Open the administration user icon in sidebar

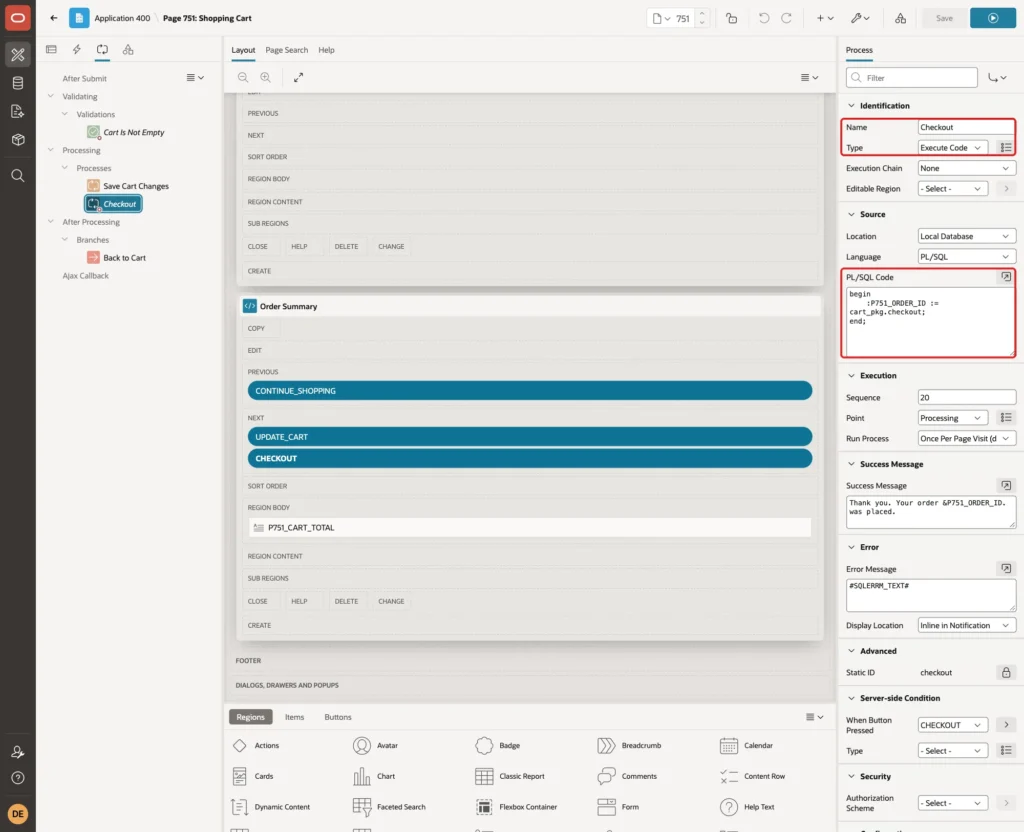18,752
